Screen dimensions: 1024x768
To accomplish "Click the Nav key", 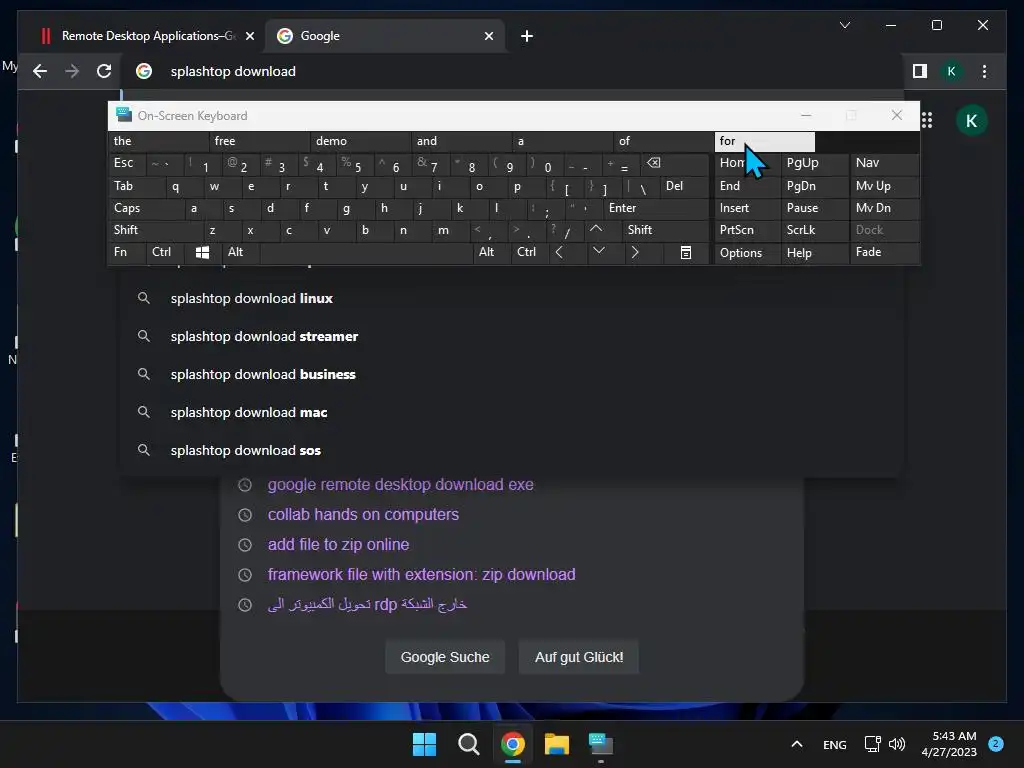I will 884,163.
